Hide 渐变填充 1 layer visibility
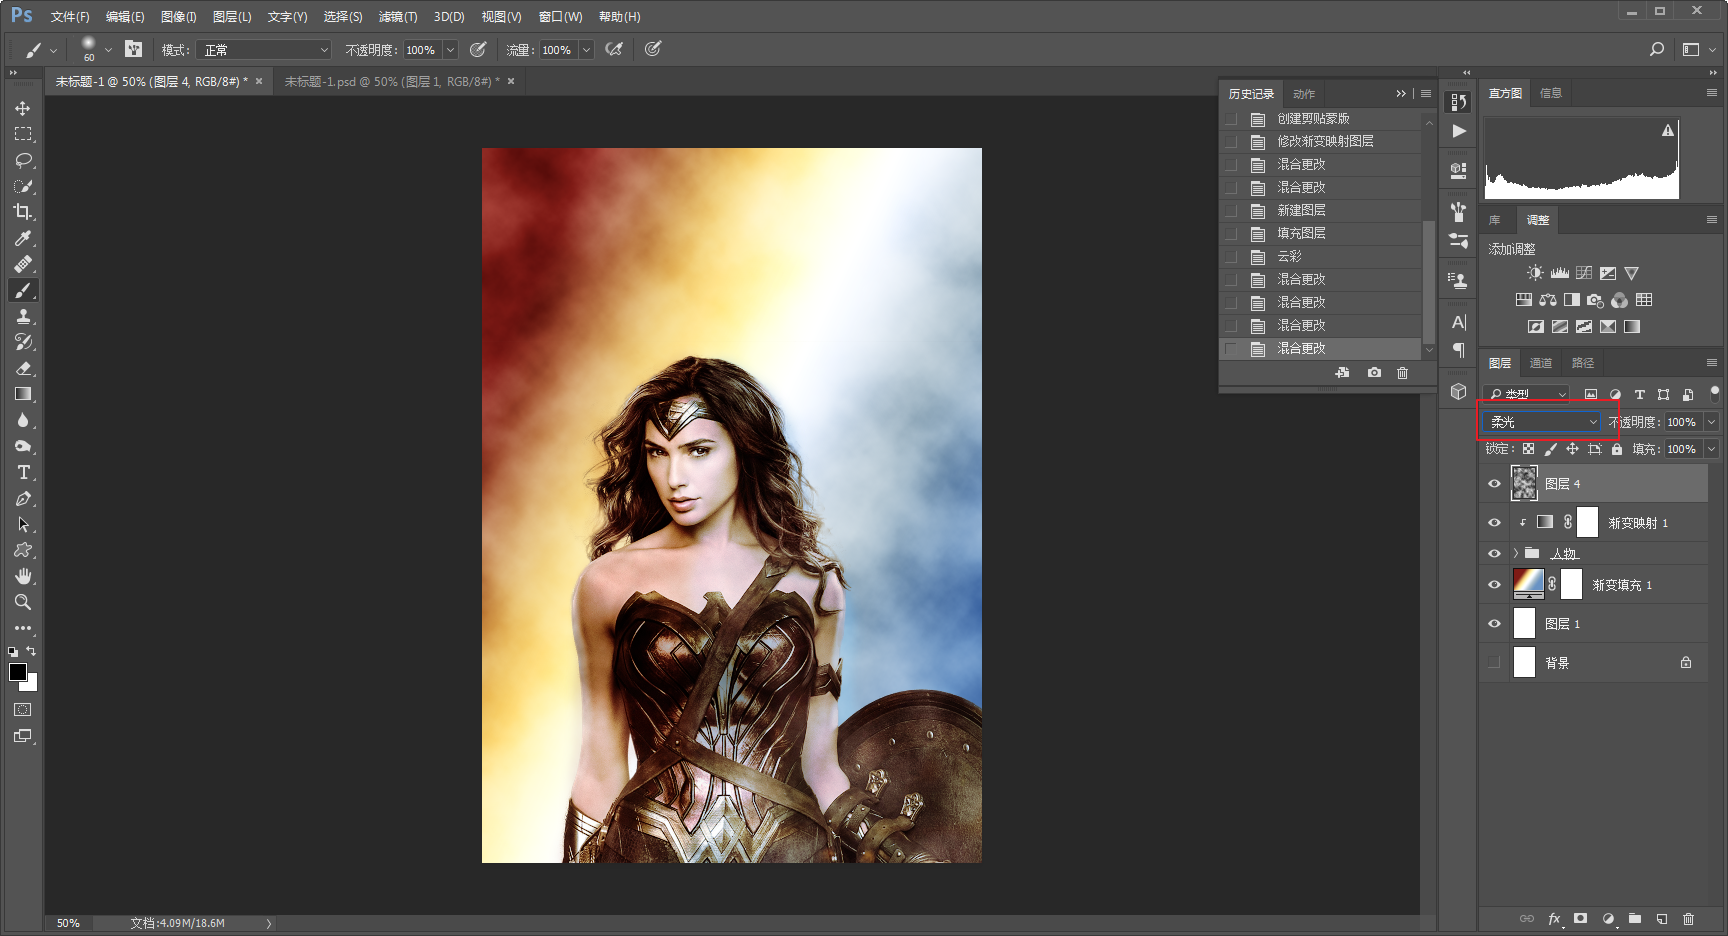Viewport: 1728px width, 936px height. pyautogui.click(x=1494, y=585)
